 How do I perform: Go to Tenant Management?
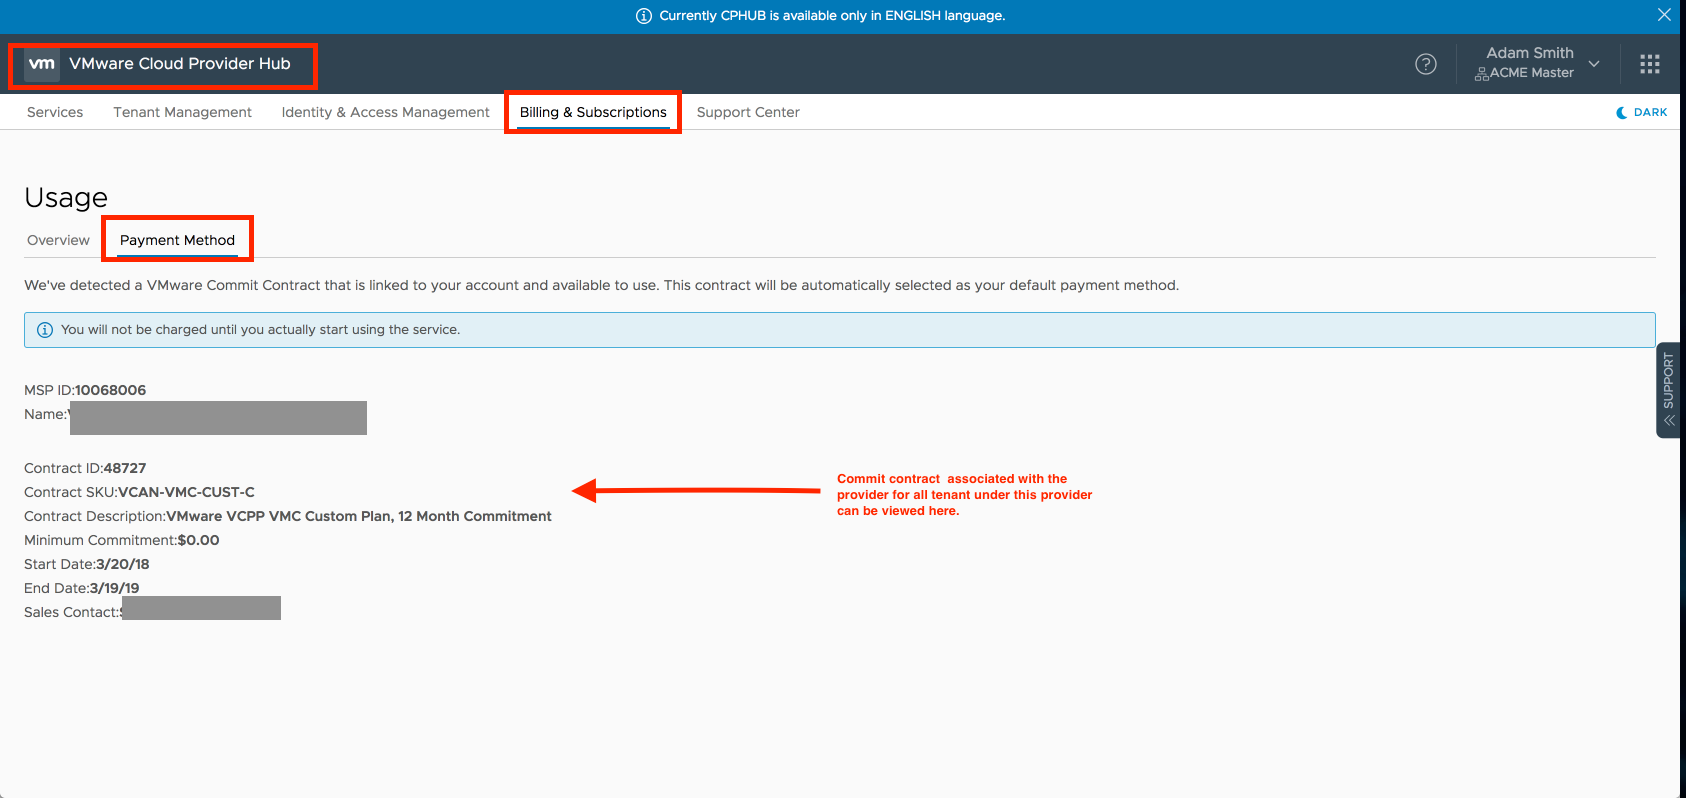coord(182,112)
